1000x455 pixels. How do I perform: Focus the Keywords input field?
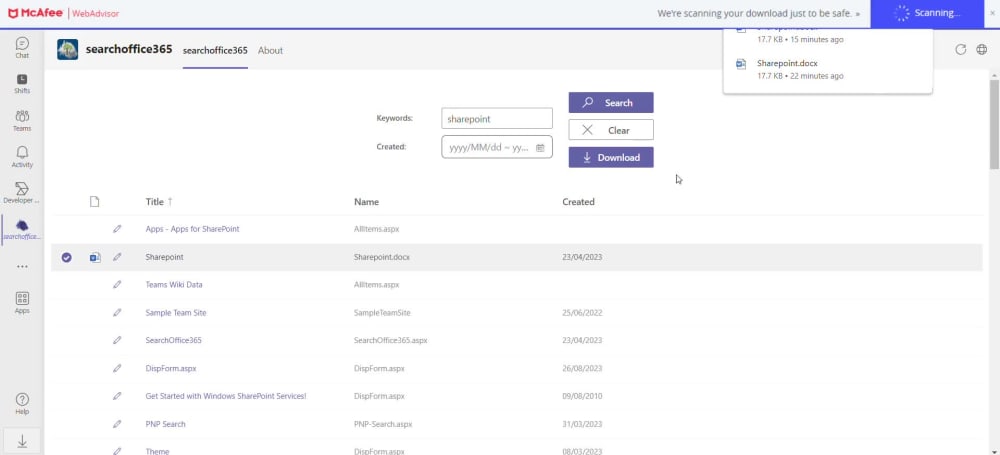click(x=497, y=119)
